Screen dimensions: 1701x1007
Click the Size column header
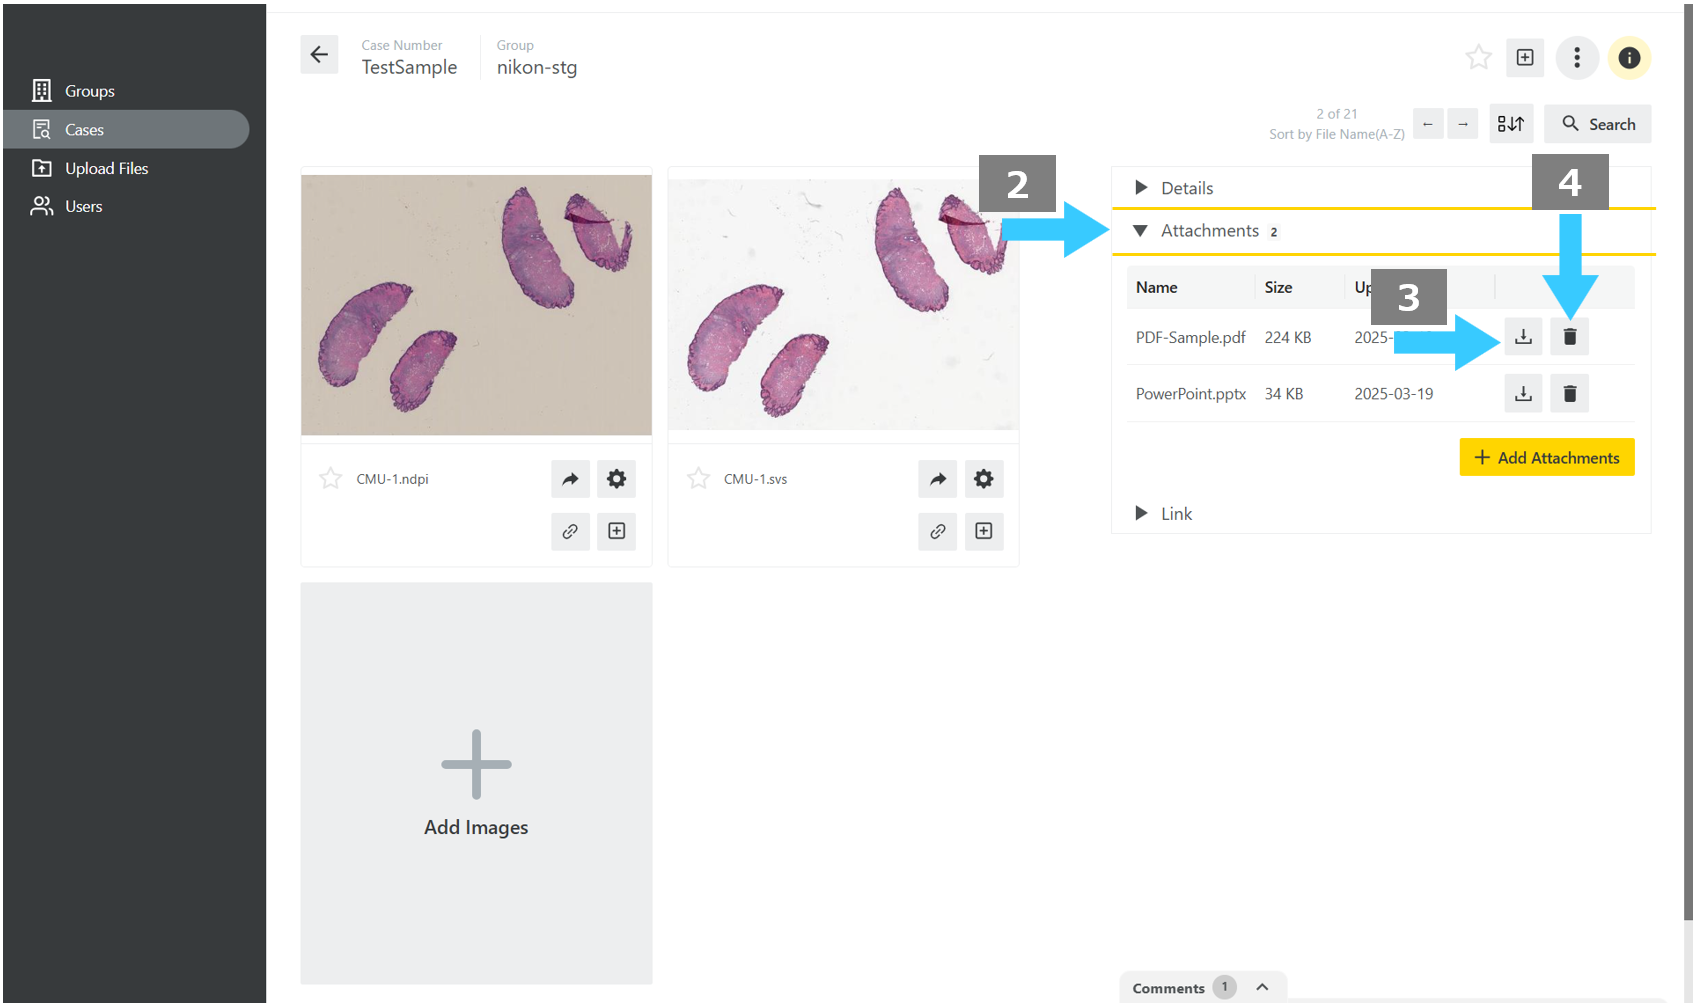pos(1278,287)
